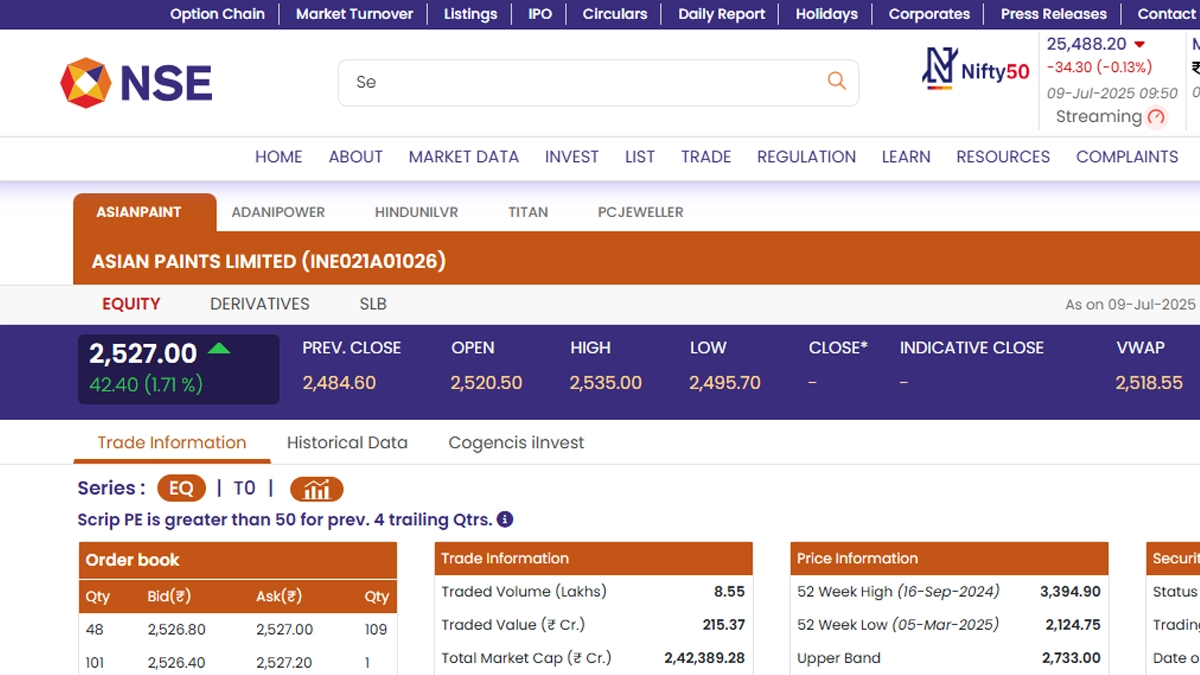The width and height of the screenshot is (1200, 675).
Task: Expand the INVEST navigation menu
Action: [571, 157]
